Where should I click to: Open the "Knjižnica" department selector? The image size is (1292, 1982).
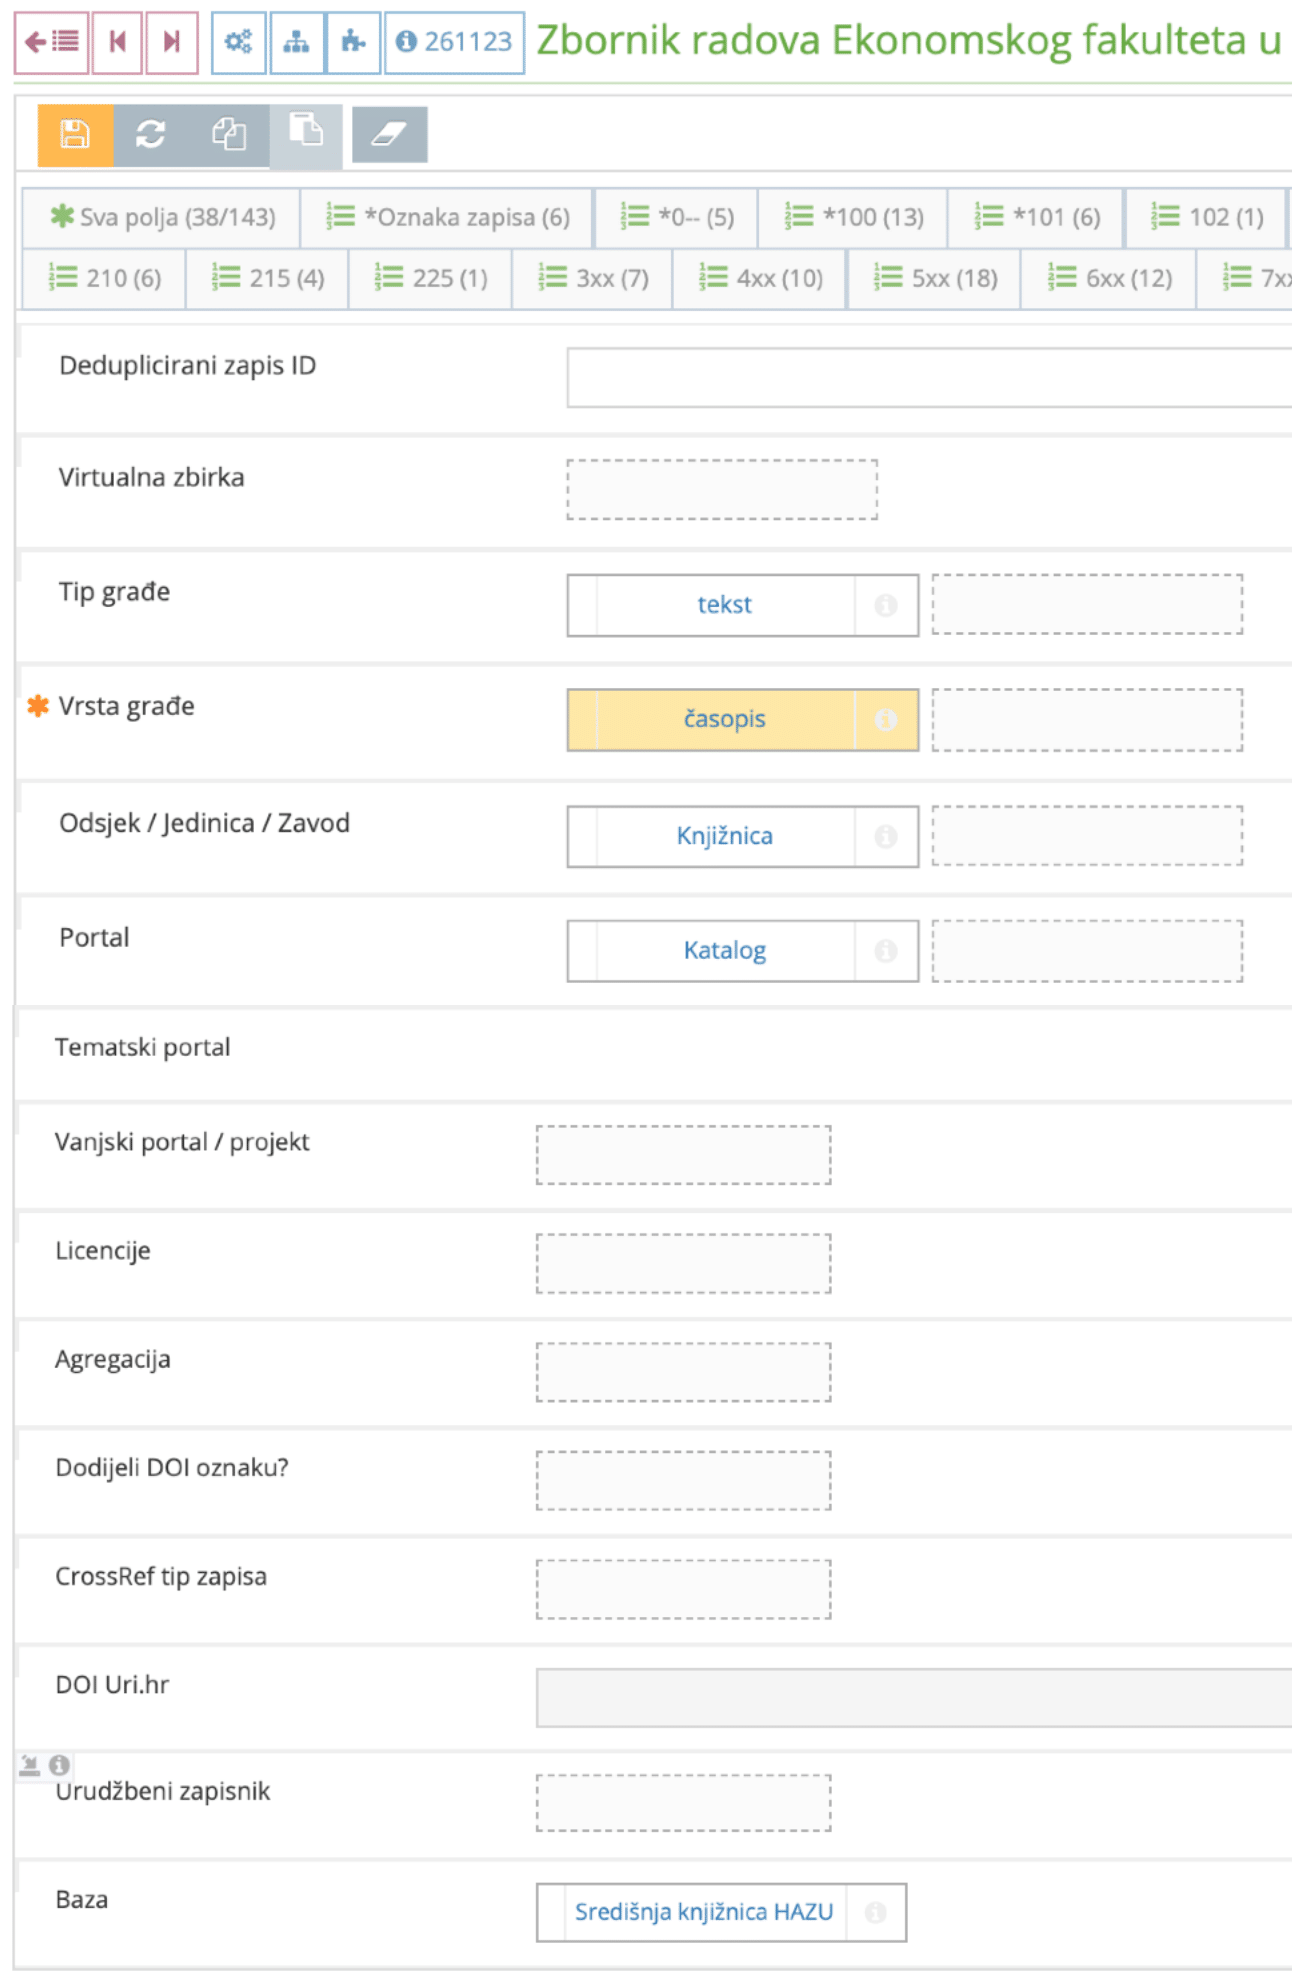pos(725,836)
